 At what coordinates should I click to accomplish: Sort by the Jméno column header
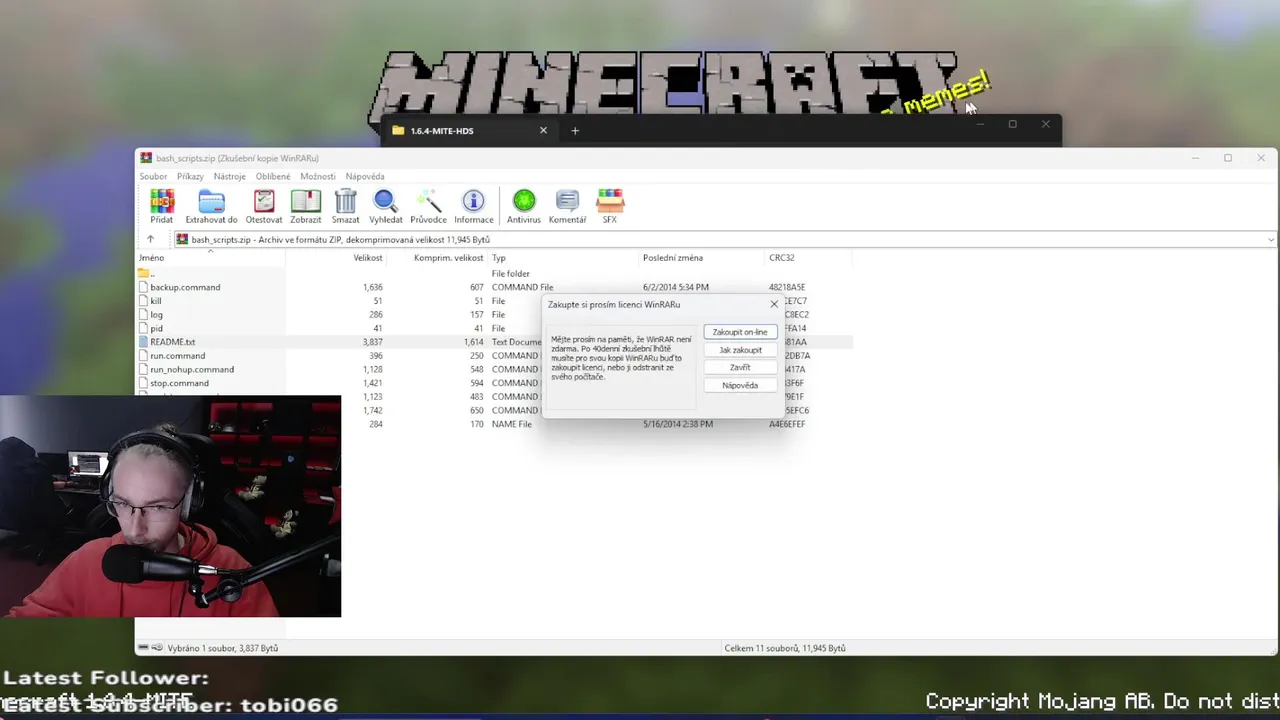point(211,257)
